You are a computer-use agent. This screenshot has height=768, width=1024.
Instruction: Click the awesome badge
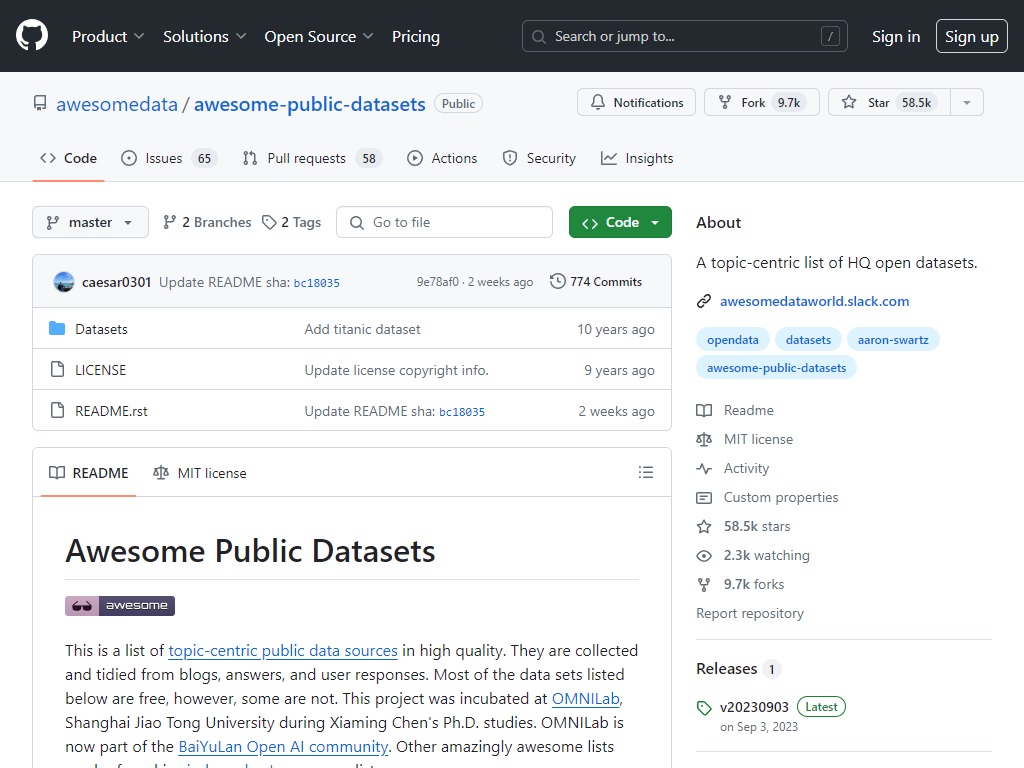pos(120,606)
